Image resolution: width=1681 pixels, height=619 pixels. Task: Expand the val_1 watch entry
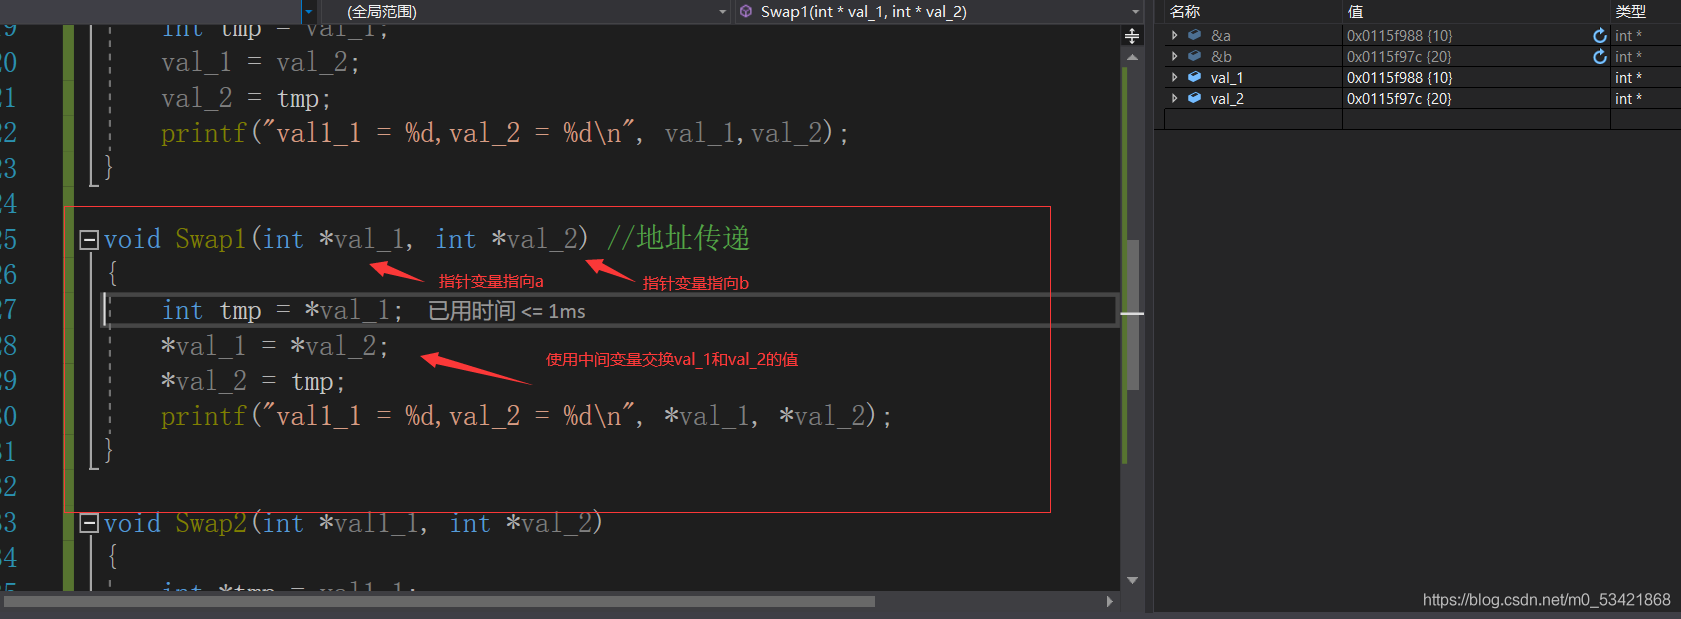(x=1175, y=77)
